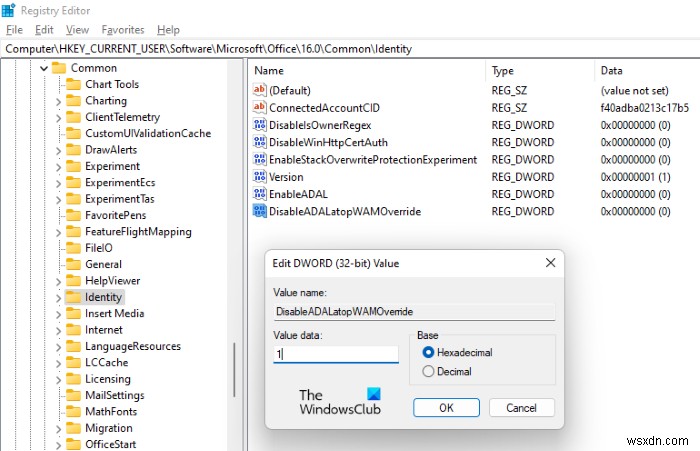The width and height of the screenshot is (700, 451).
Task: Select the (Default) string value icon
Action: coord(260,90)
